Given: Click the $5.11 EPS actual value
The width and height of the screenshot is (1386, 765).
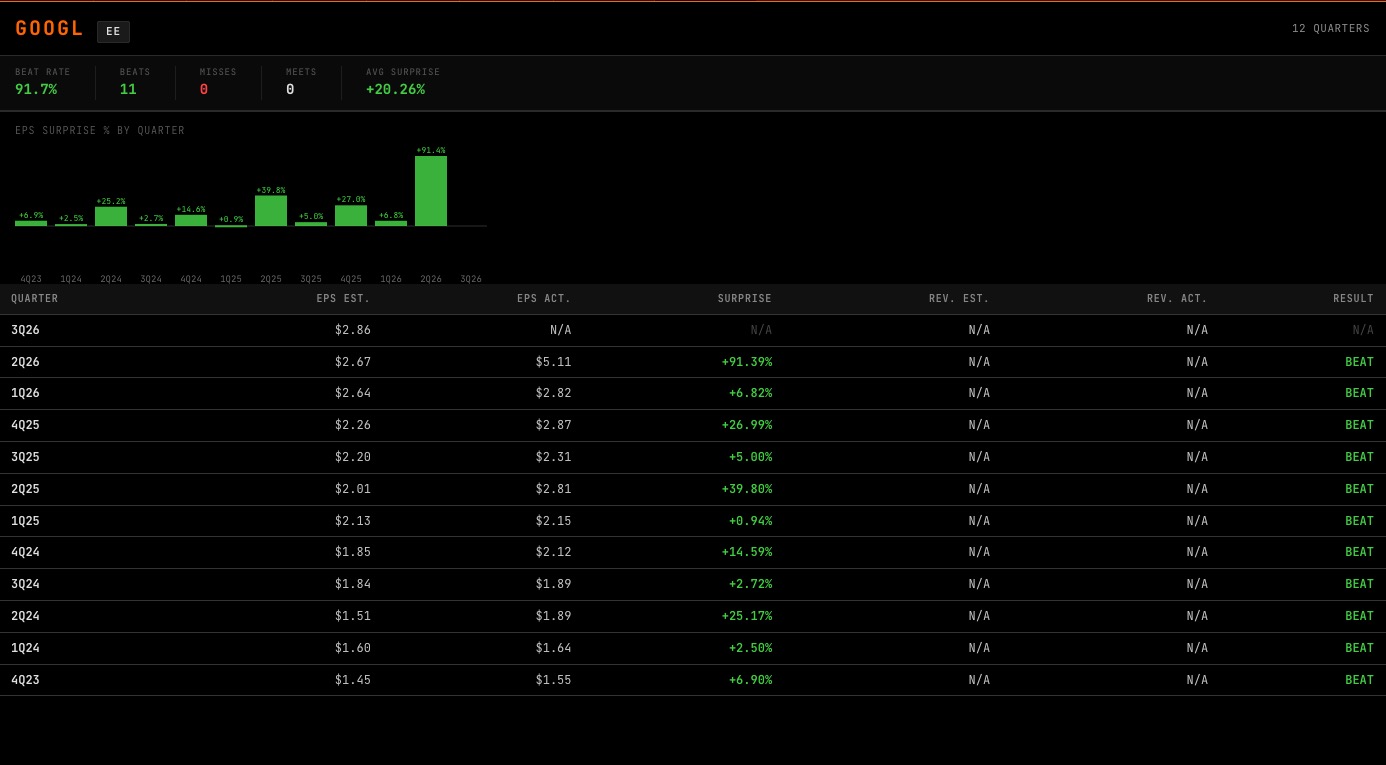Looking at the screenshot, I should pos(553,362).
